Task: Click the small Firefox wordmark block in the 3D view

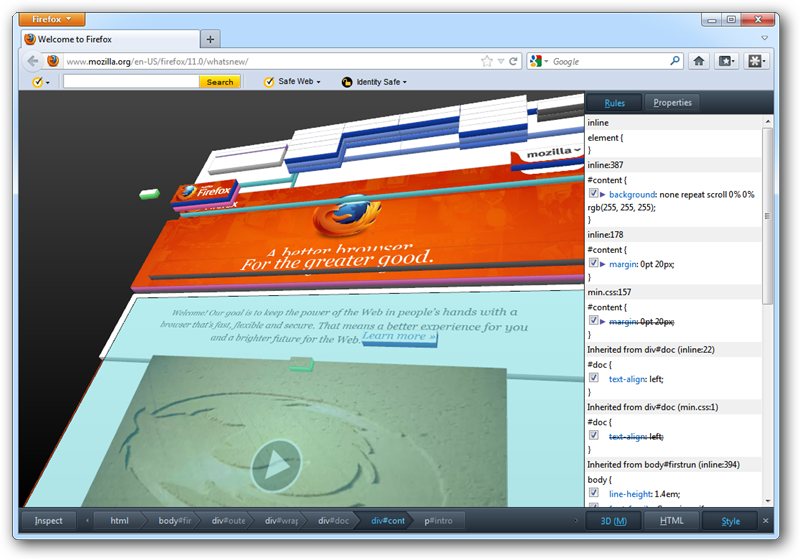Action: click(x=205, y=192)
